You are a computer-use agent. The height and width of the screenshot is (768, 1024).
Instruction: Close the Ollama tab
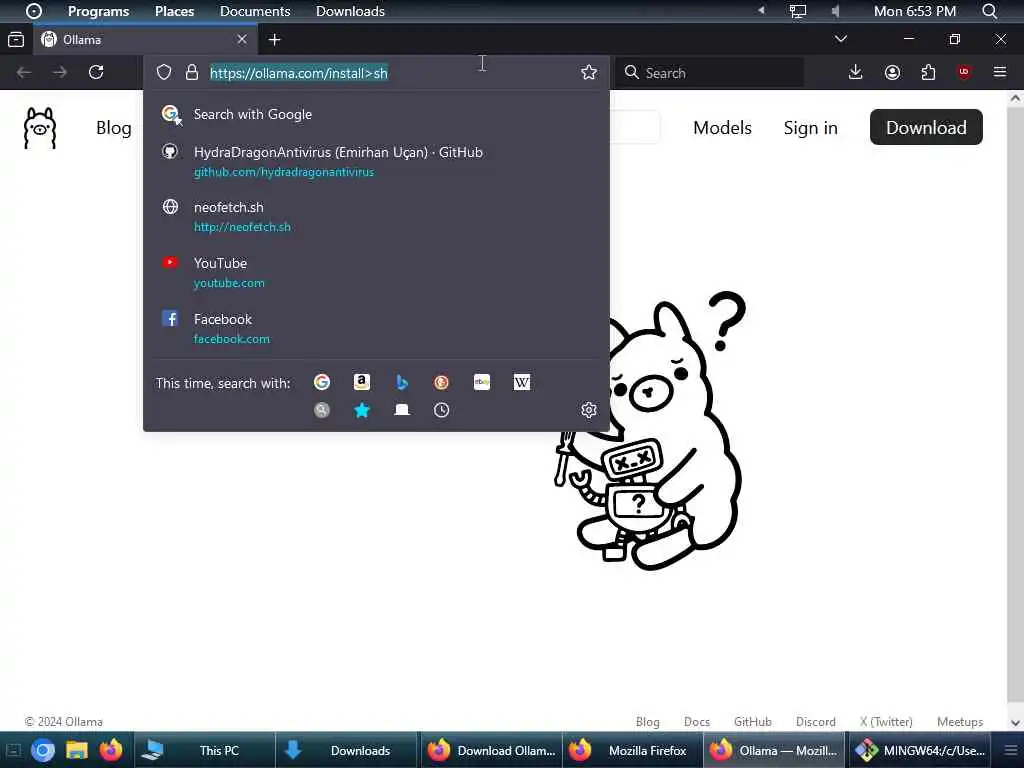pyautogui.click(x=242, y=39)
